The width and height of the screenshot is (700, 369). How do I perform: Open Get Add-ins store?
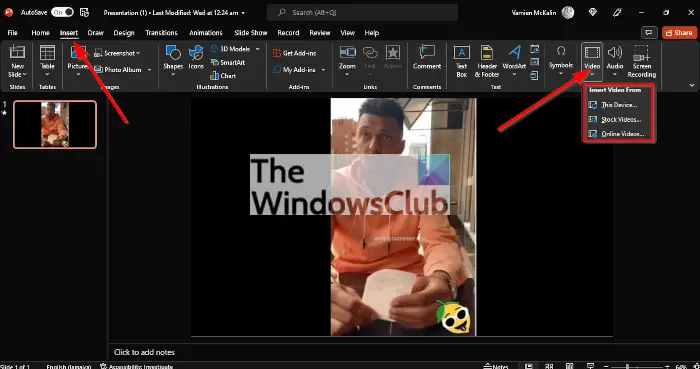294,53
